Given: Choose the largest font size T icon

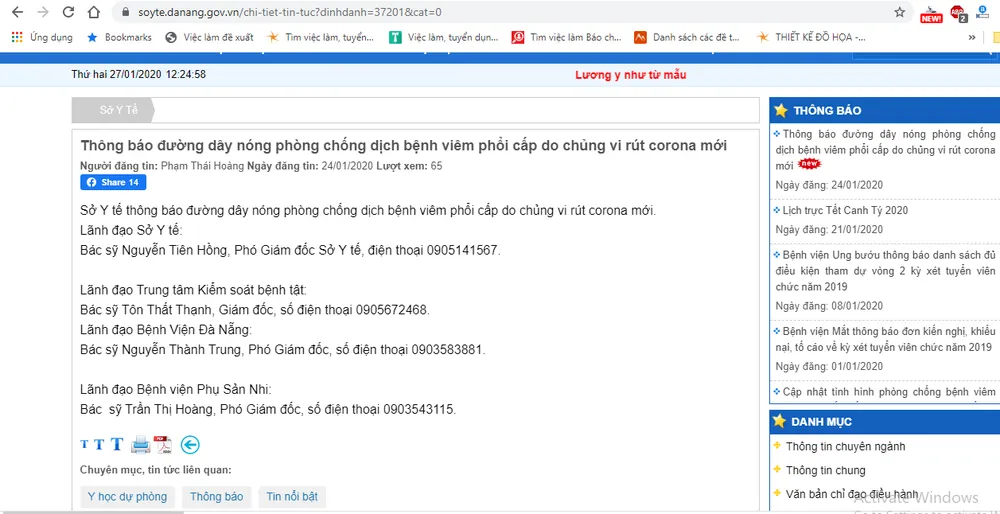Looking at the screenshot, I should point(116,444).
